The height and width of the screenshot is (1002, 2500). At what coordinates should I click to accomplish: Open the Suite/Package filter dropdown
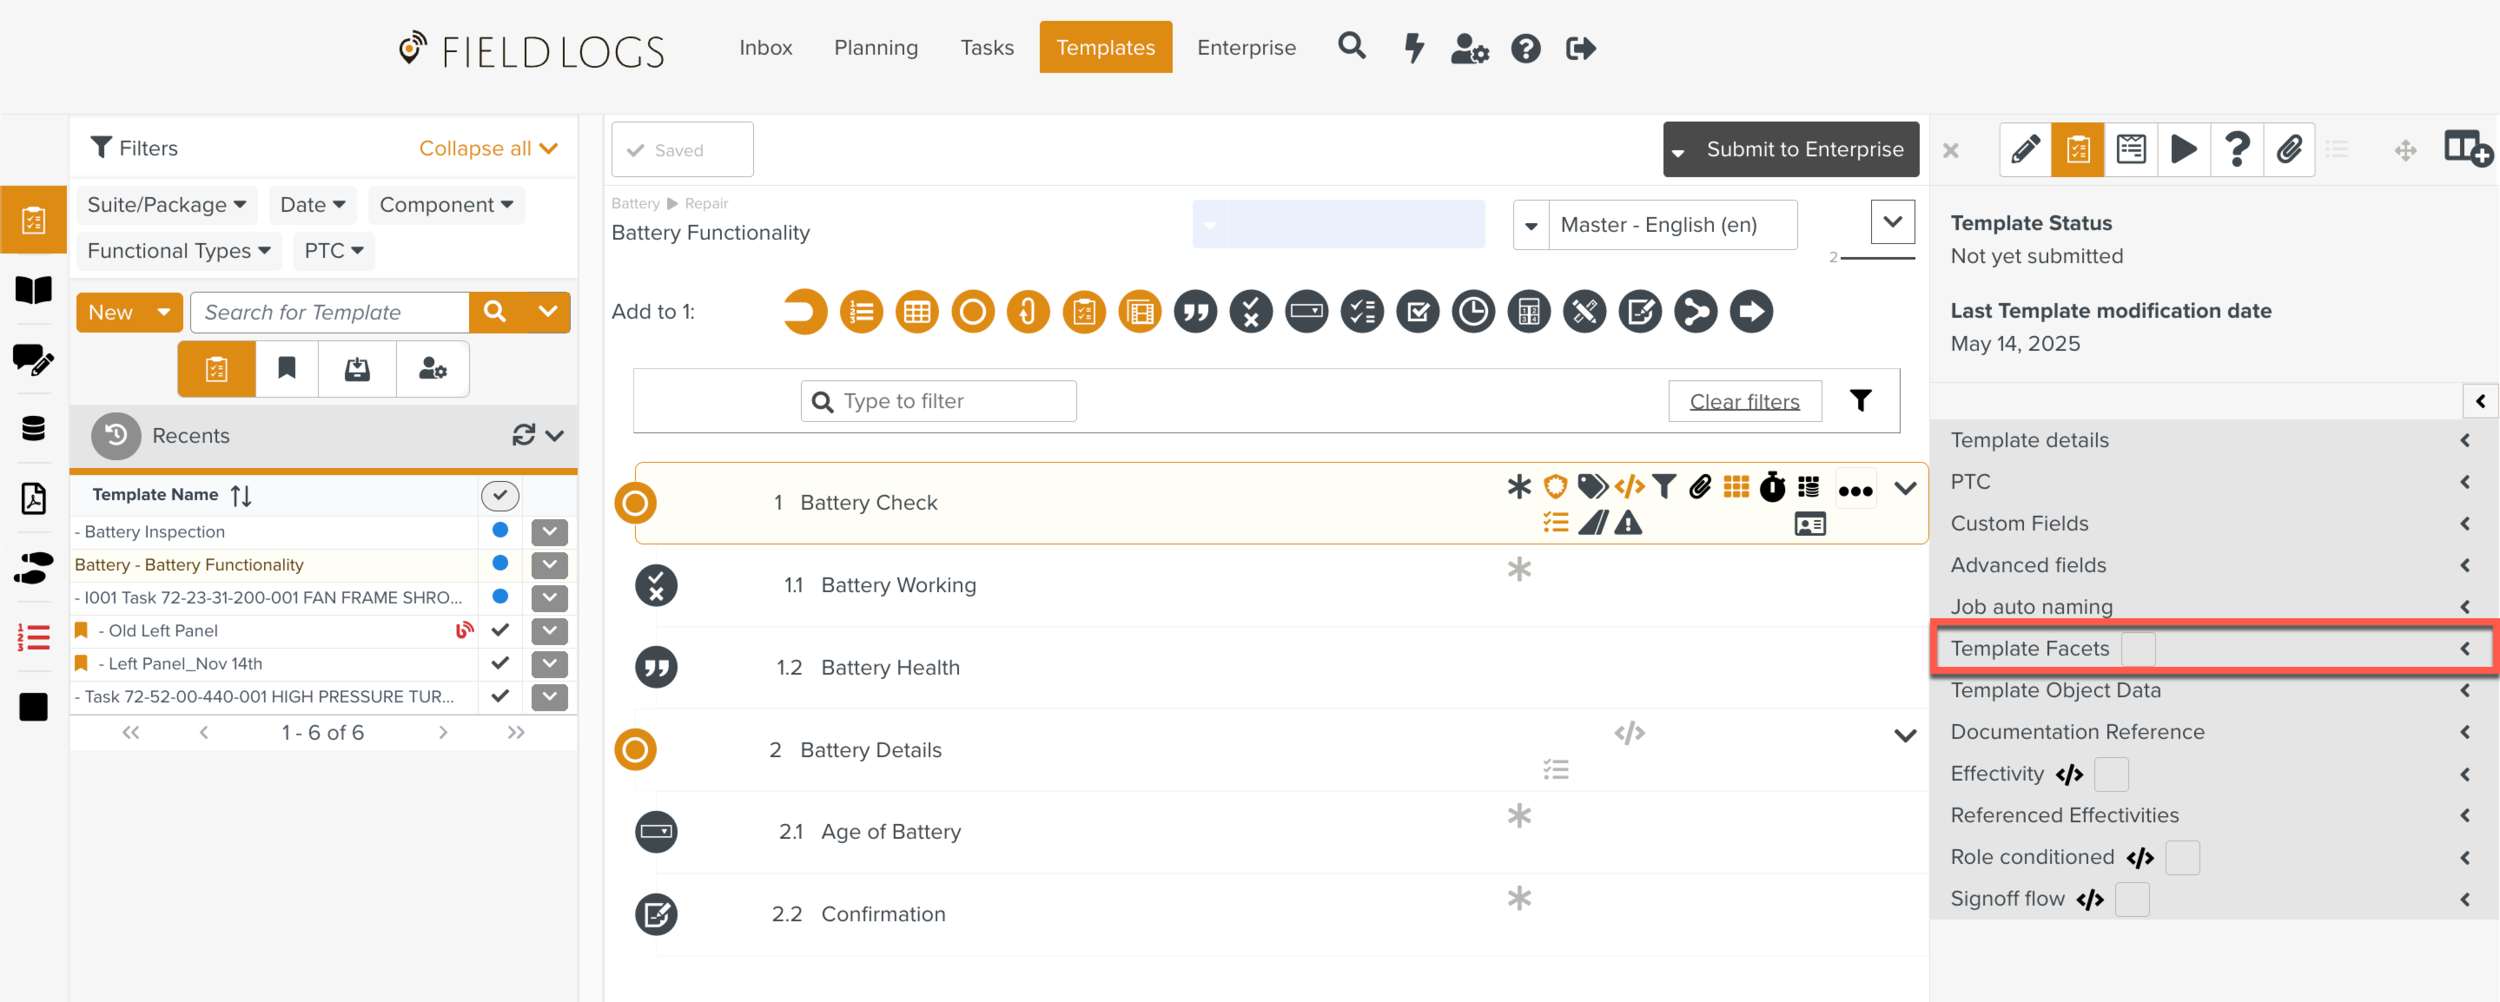[166, 205]
